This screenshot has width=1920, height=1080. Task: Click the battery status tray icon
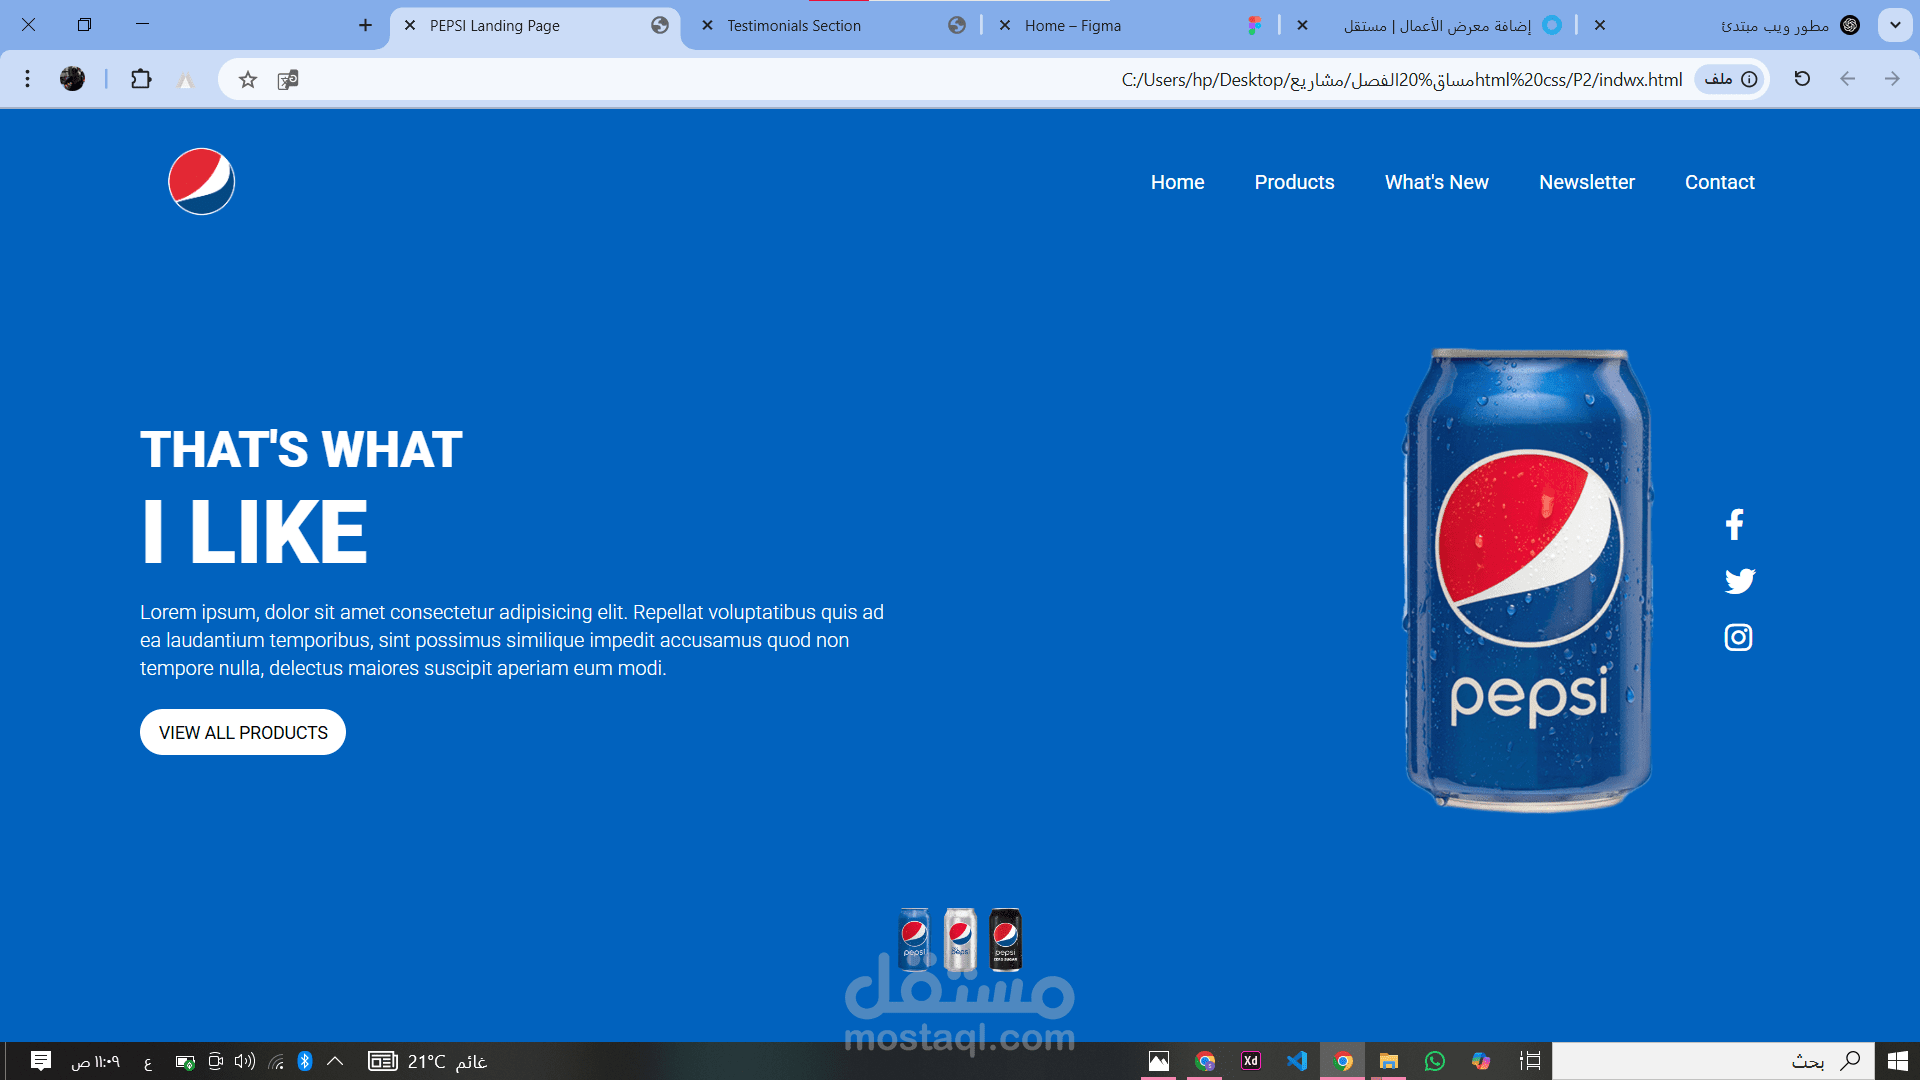pyautogui.click(x=185, y=1062)
